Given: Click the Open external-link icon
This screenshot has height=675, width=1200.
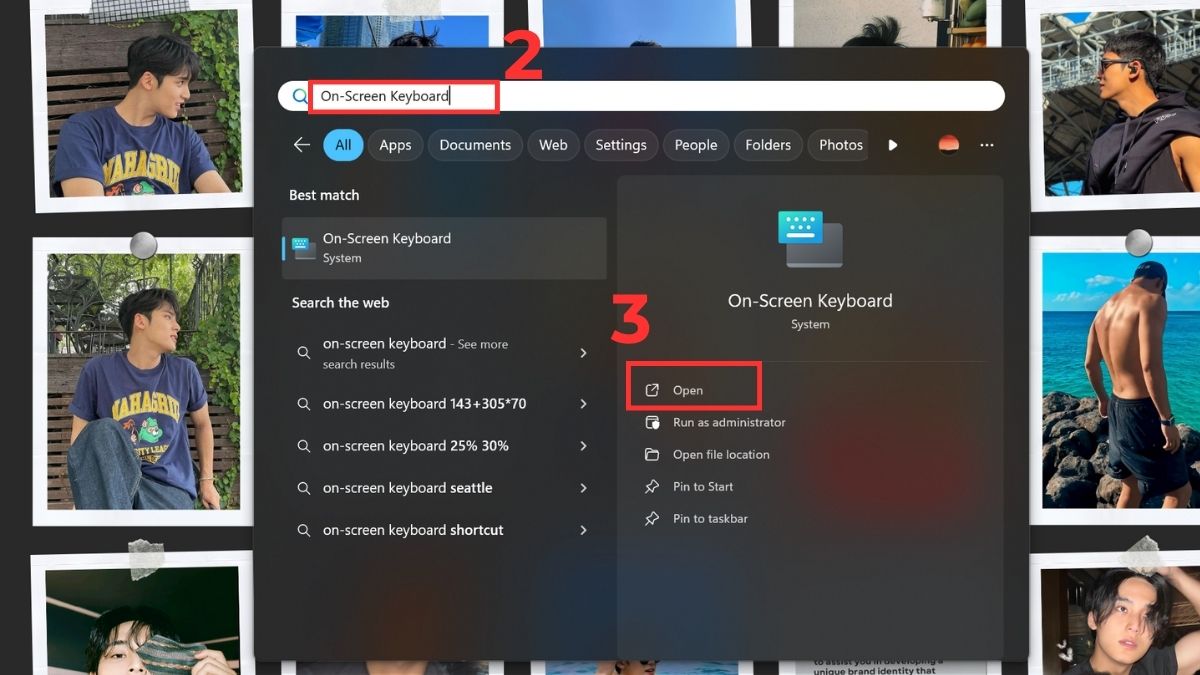Looking at the screenshot, I should pyautogui.click(x=652, y=390).
